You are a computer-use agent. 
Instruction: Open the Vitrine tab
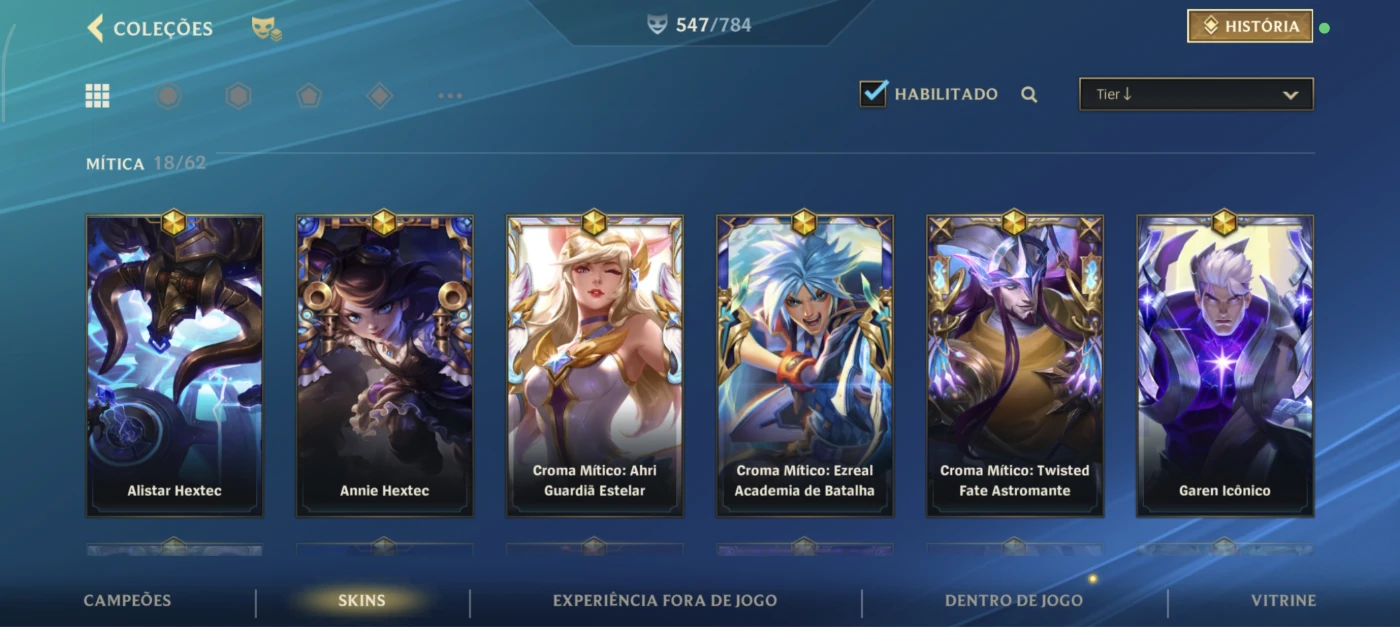click(1284, 601)
